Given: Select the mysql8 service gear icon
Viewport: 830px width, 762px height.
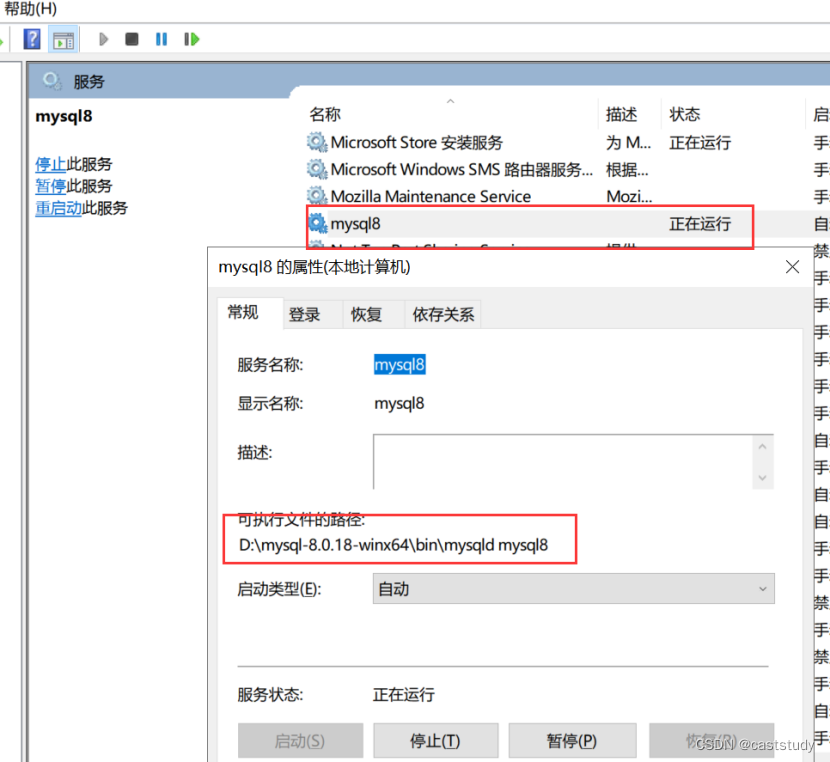Looking at the screenshot, I should [316, 223].
